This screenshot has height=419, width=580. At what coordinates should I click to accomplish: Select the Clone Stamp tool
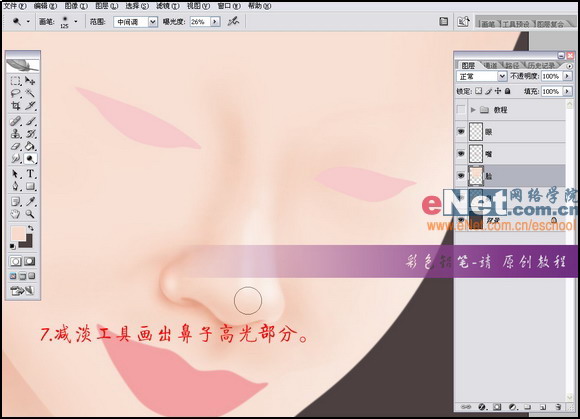[x=16, y=134]
